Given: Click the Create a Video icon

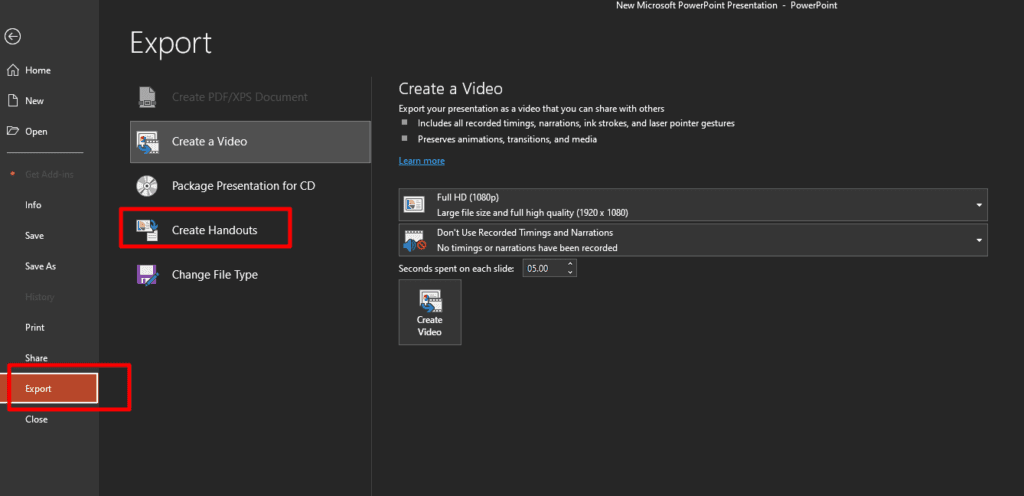Looking at the screenshot, I should (148, 141).
